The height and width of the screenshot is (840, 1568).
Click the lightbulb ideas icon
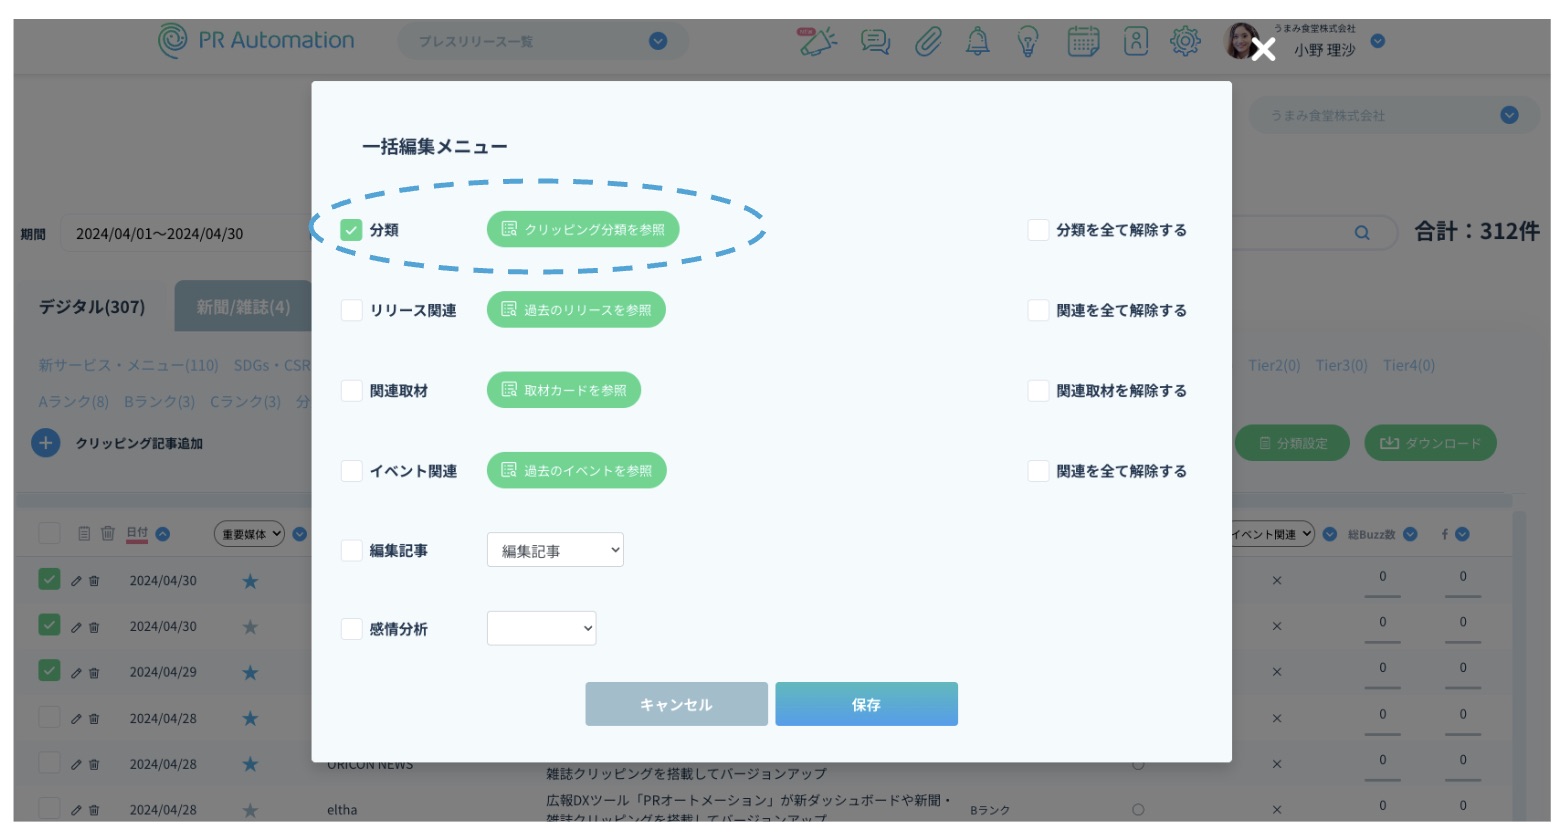(1028, 42)
